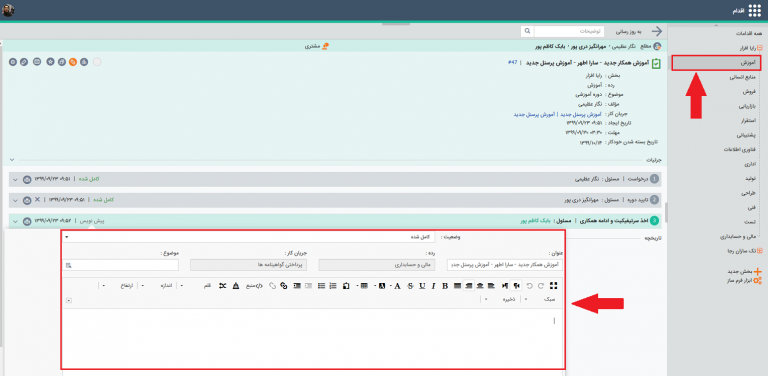Click the search magnifier button
This screenshot has width=768, height=376.
point(527,31)
